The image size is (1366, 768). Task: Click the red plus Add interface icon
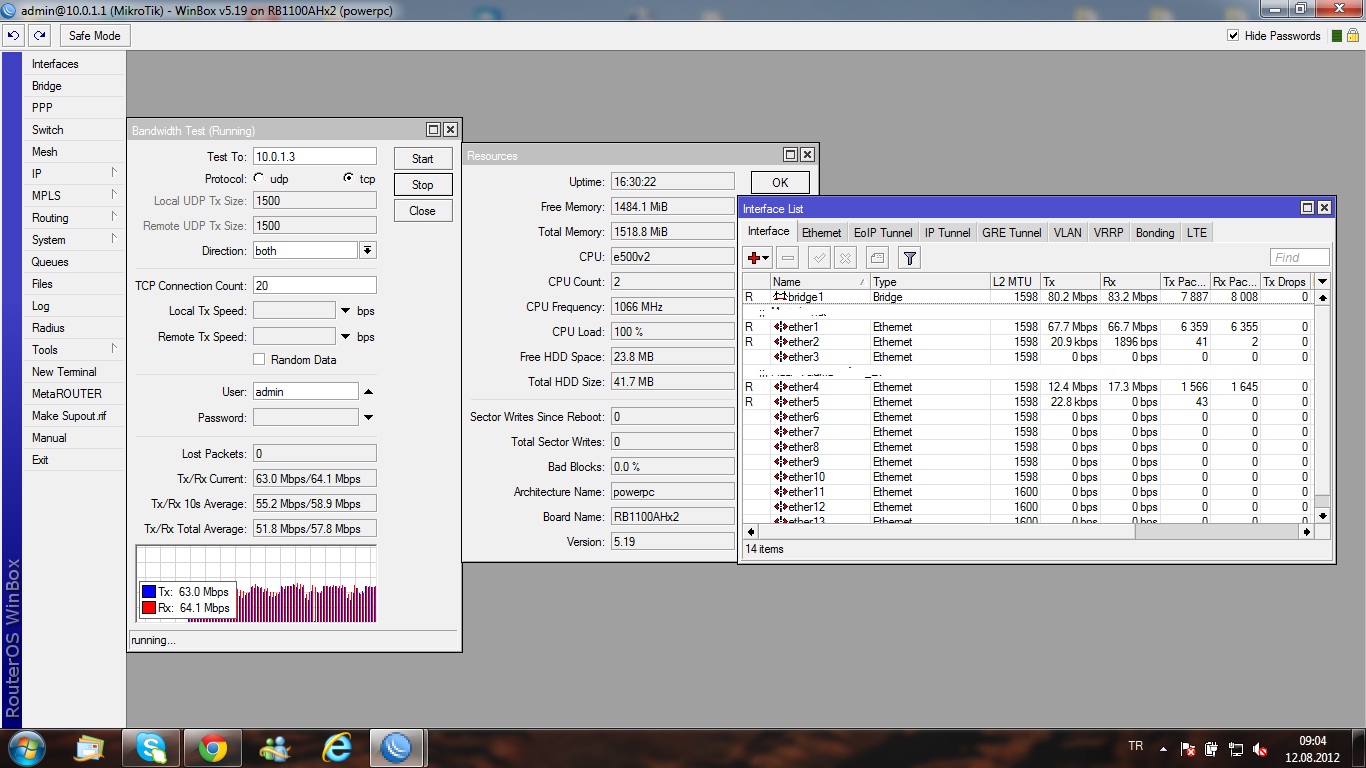pos(754,258)
